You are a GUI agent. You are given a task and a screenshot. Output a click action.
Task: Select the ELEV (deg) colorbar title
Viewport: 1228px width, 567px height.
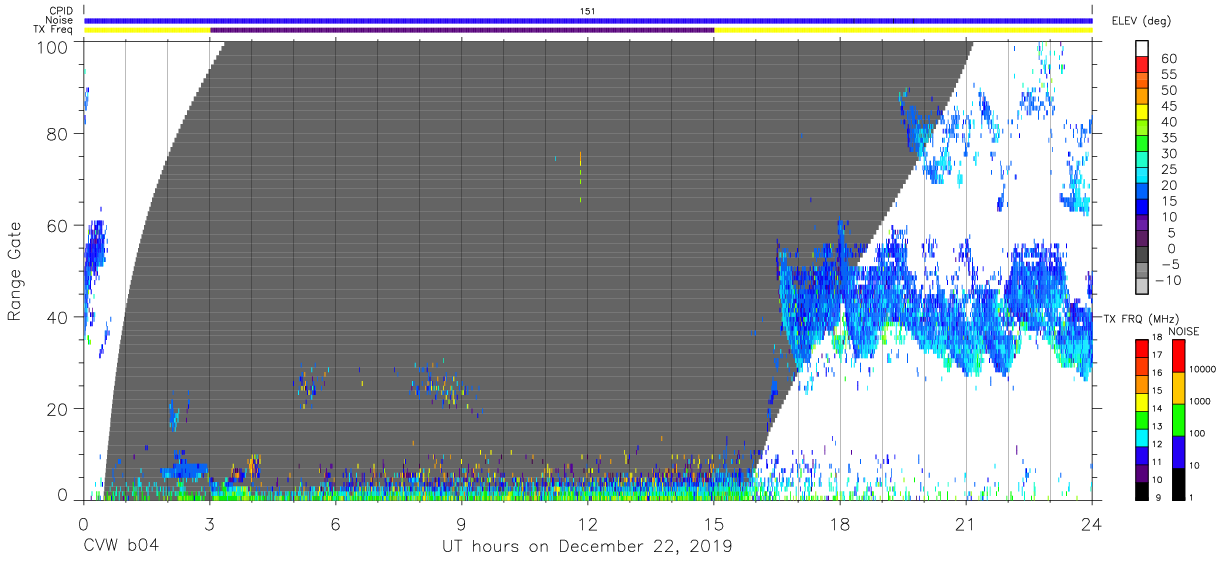1141,21
